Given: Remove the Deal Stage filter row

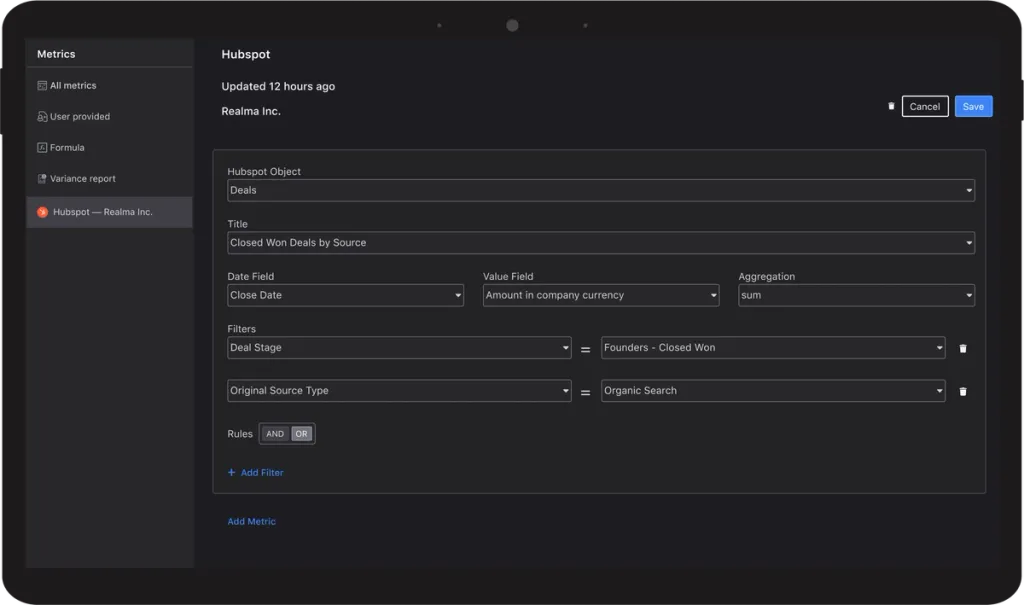Looking at the screenshot, I should coord(963,348).
